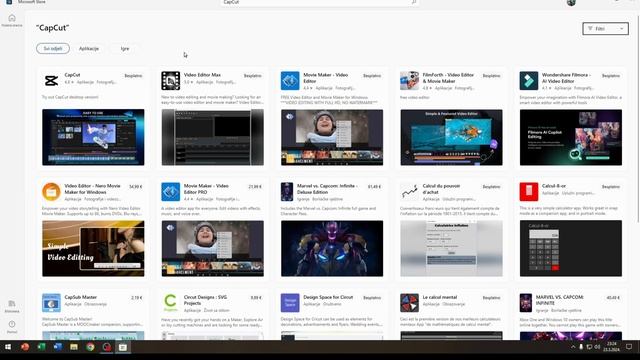Open the Design Space for Cricut title

pyautogui.click(x=328, y=297)
